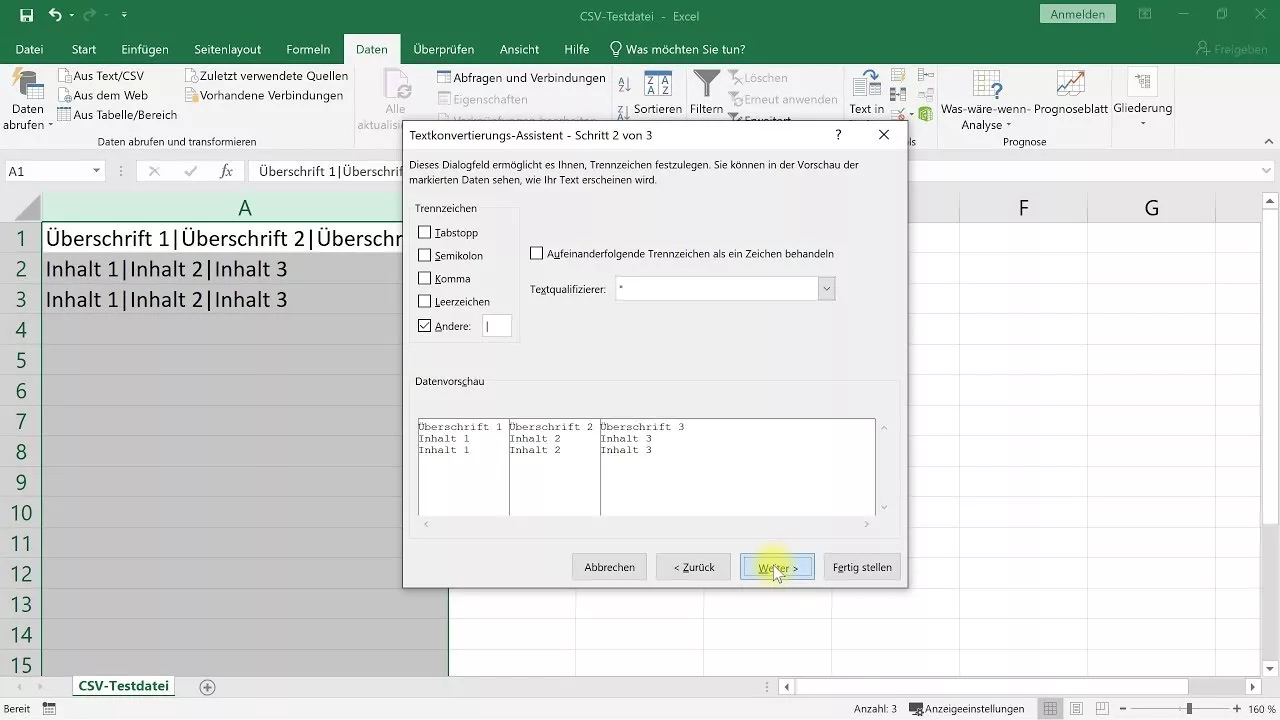The height and width of the screenshot is (720, 1280).
Task: Expand the cell Name Box dropdown
Action: point(95,170)
